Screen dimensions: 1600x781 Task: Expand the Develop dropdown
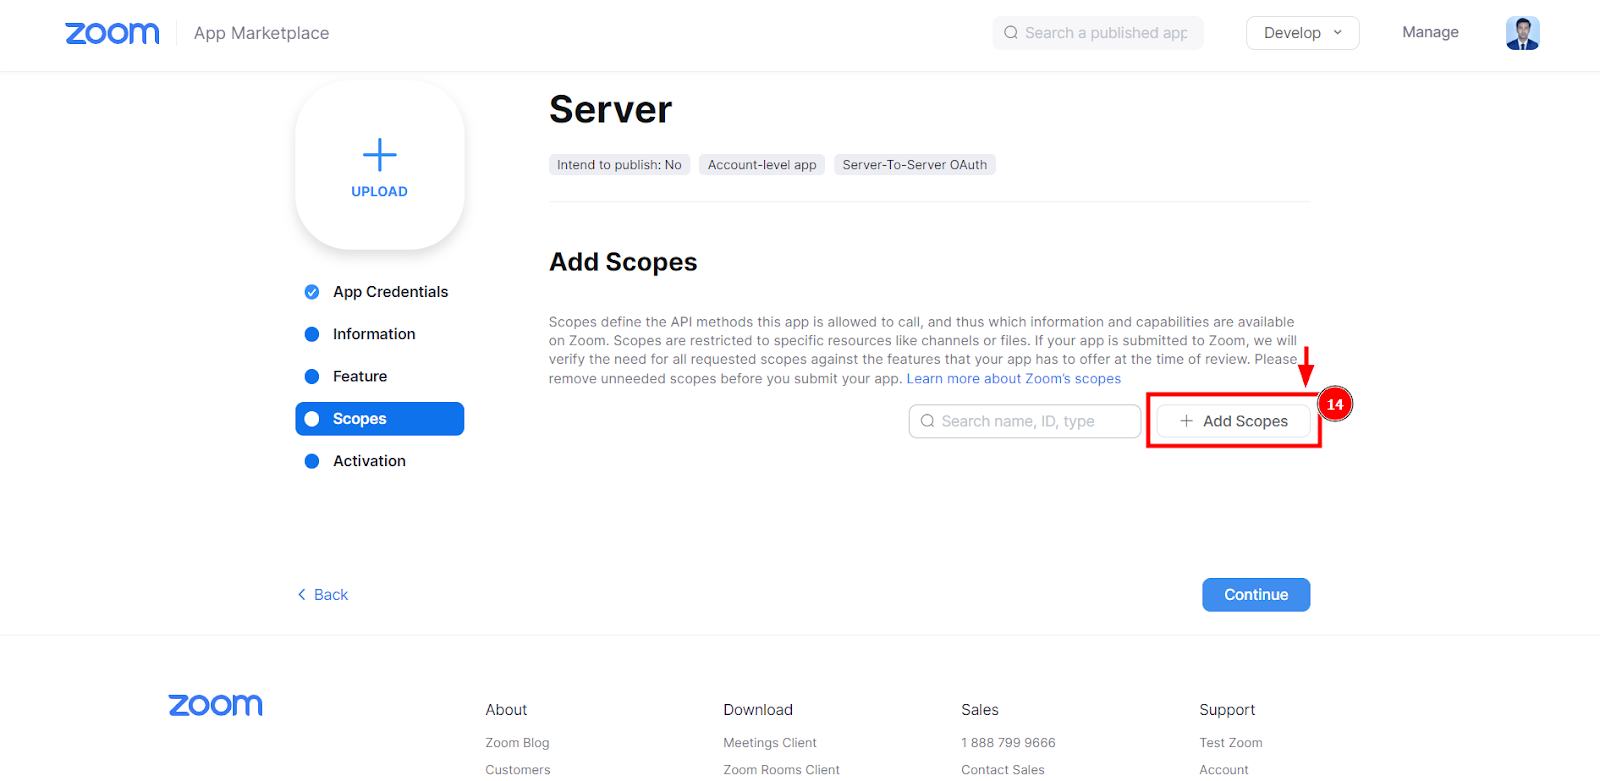pyautogui.click(x=1302, y=33)
